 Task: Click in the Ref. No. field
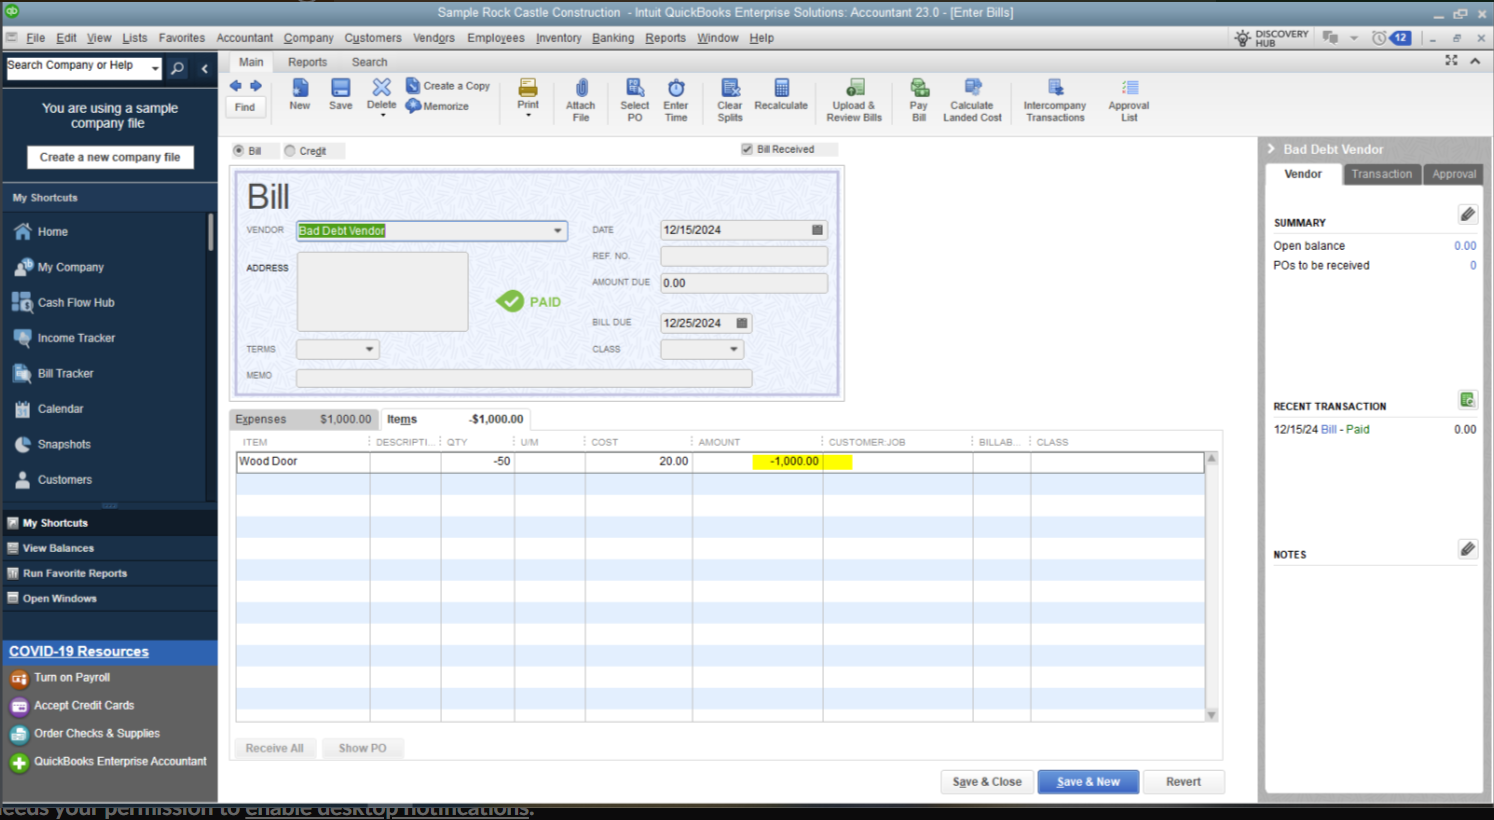[x=744, y=256]
